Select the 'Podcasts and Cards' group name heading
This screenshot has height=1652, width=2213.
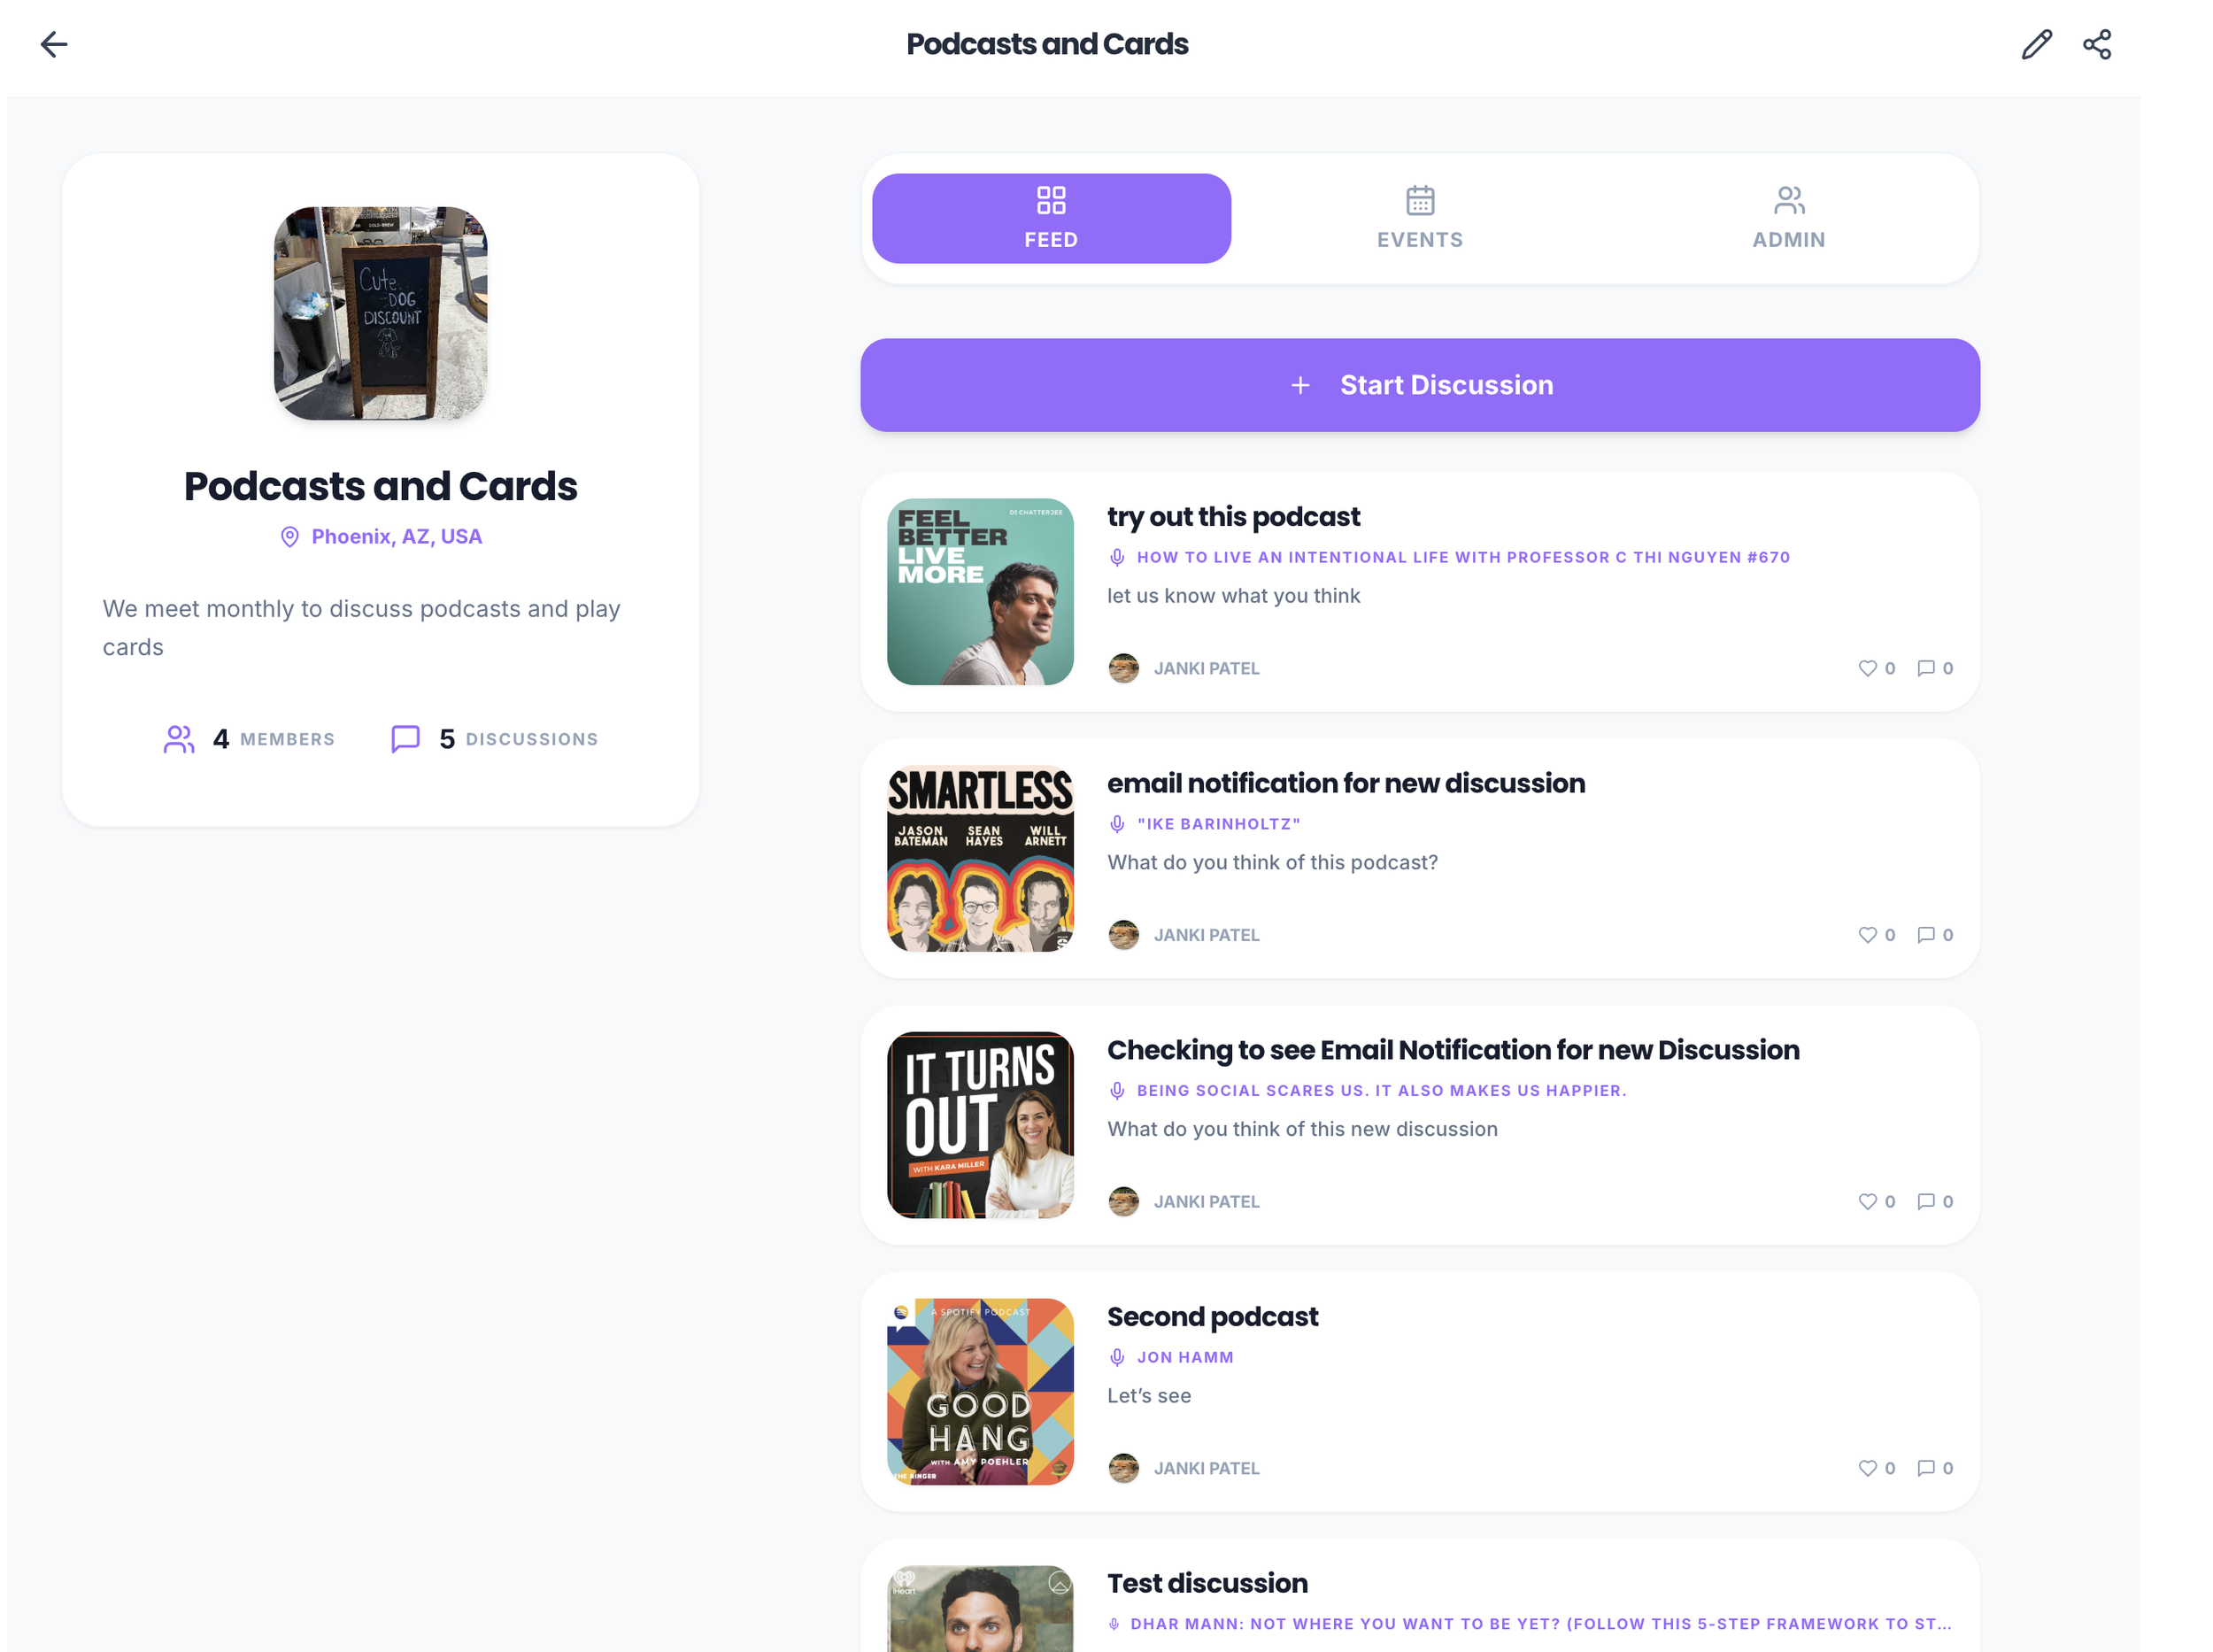pyautogui.click(x=381, y=487)
